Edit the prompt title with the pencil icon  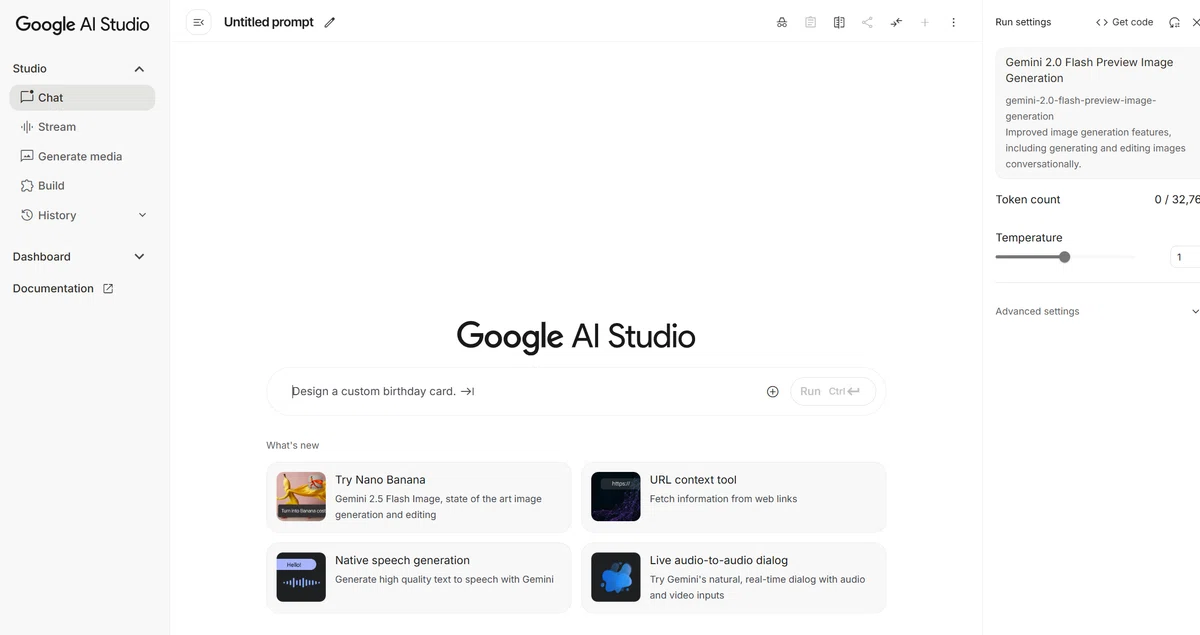click(330, 22)
